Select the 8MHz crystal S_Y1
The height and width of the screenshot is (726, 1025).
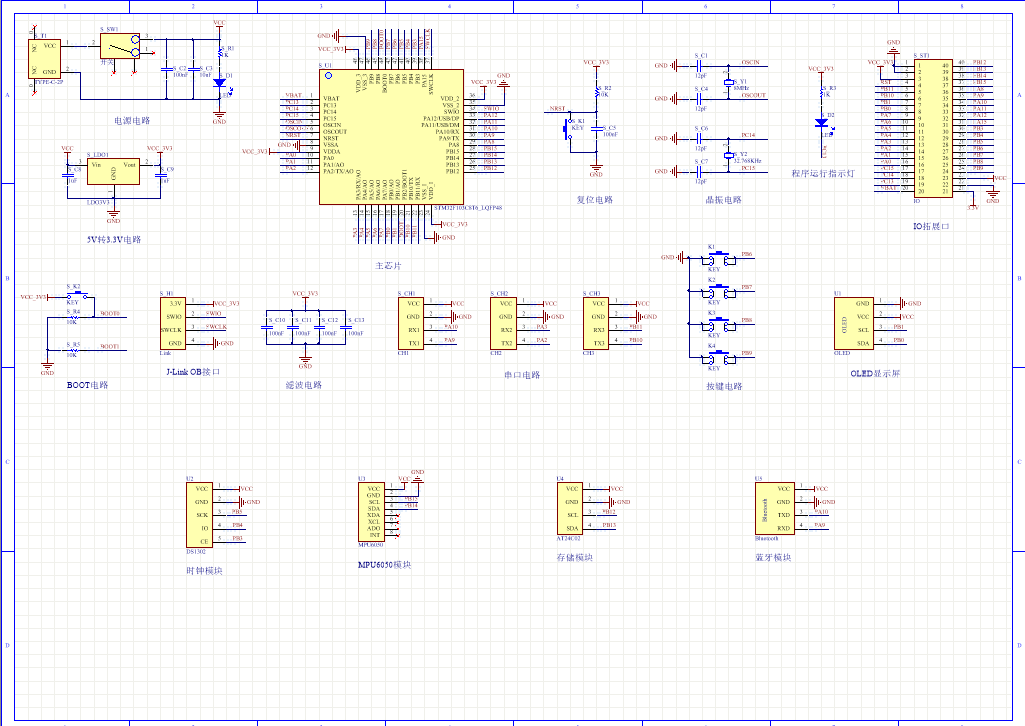[x=731, y=82]
